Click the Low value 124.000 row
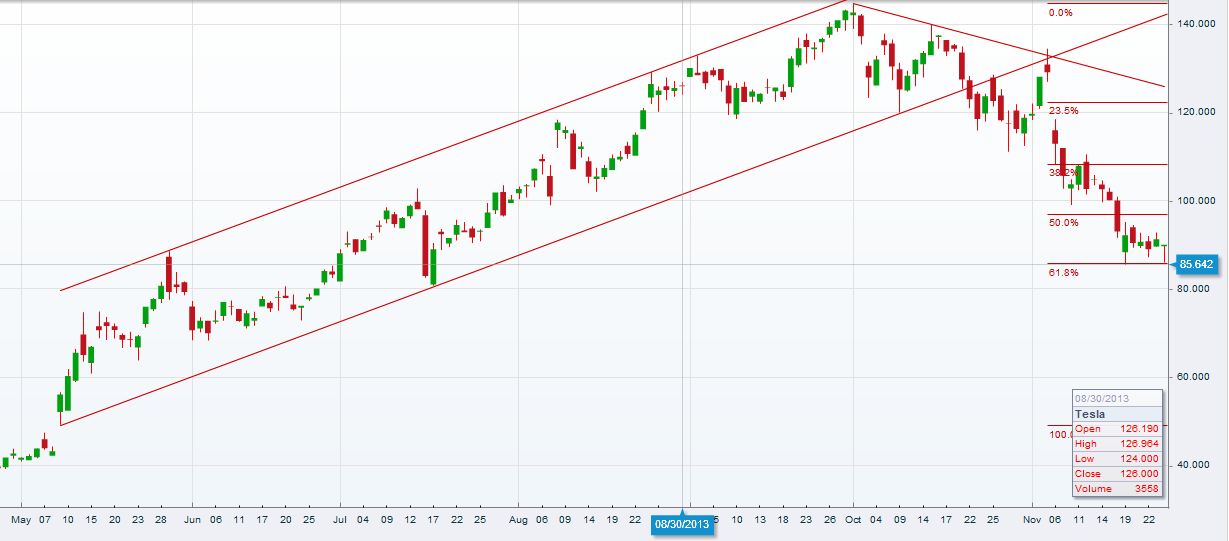Image resolution: width=1229 pixels, height=541 pixels. pyautogui.click(x=1117, y=459)
